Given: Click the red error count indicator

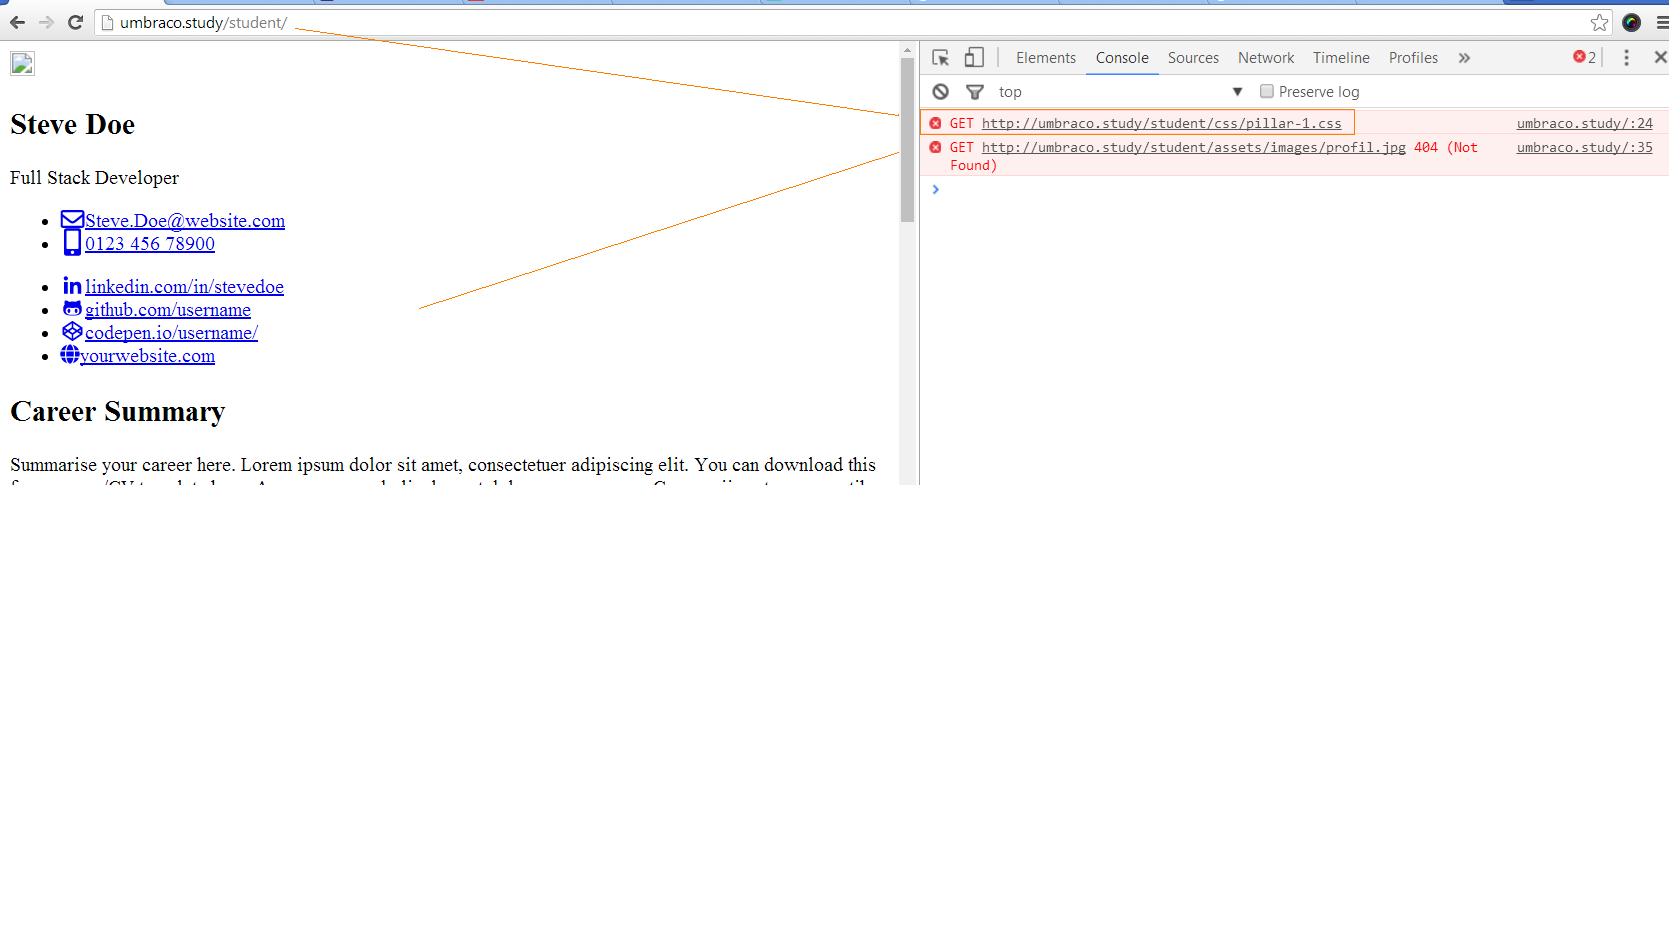Looking at the screenshot, I should tap(1584, 58).
